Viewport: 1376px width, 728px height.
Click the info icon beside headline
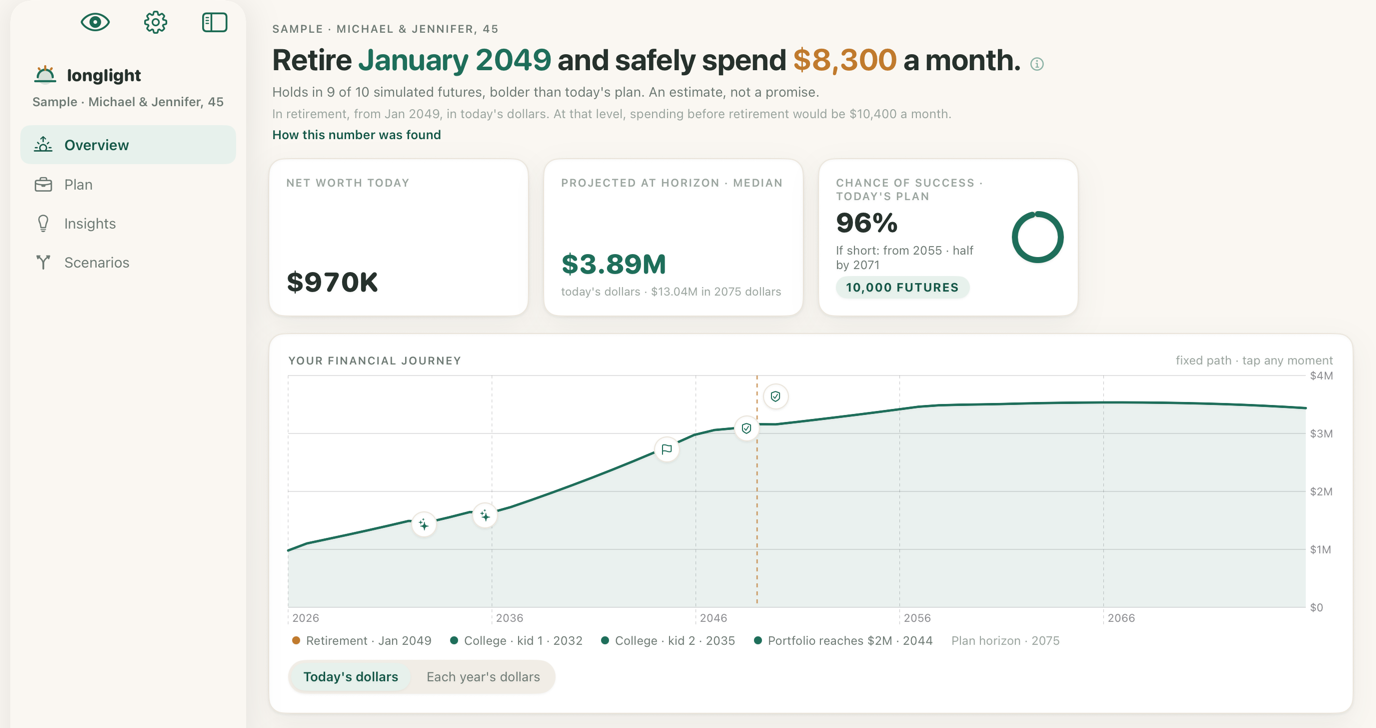tap(1037, 64)
